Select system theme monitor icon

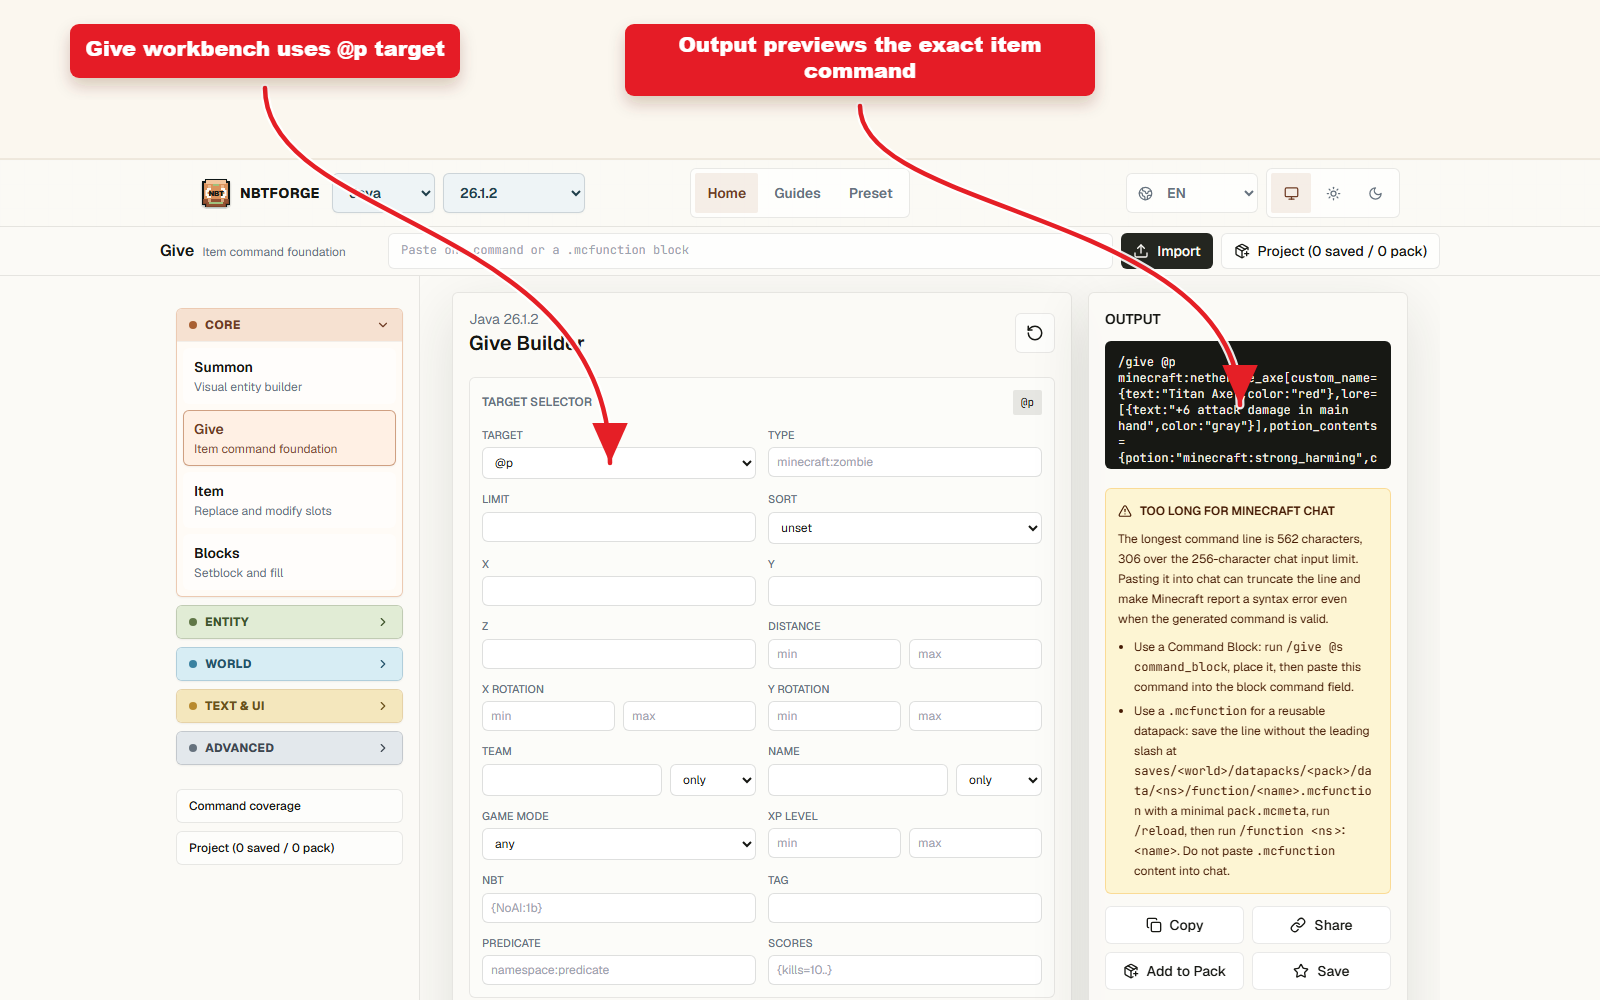(x=1291, y=193)
